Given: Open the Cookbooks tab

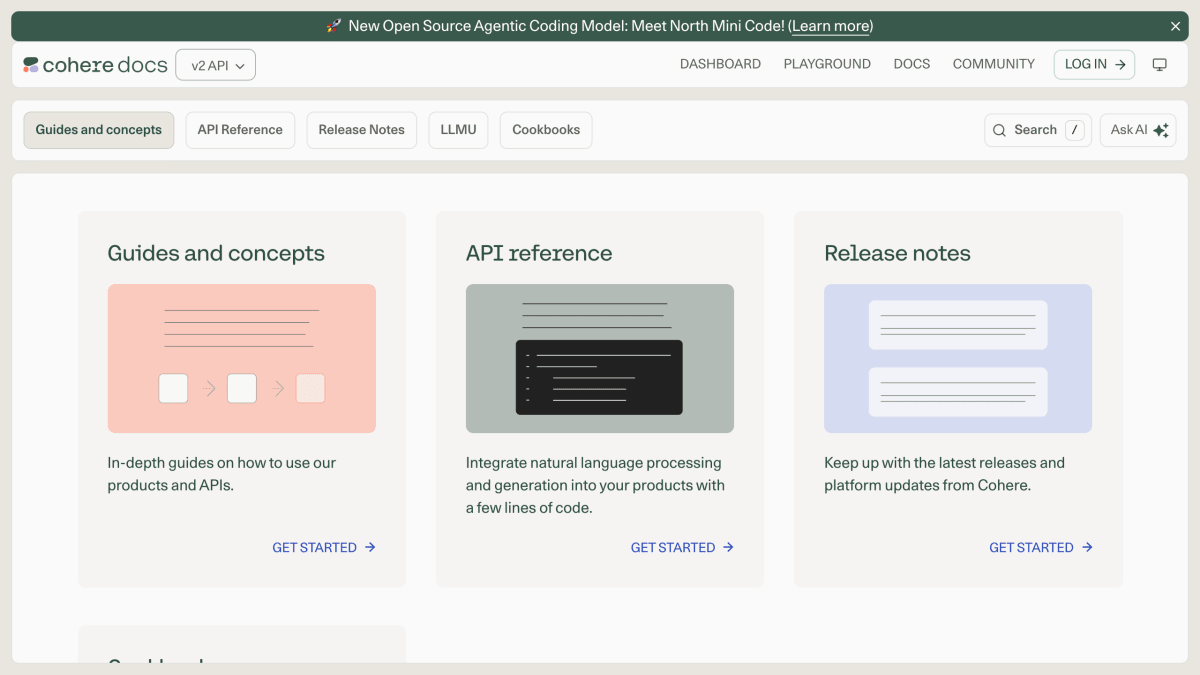Looking at the screenshot, I should pos(546,130).
